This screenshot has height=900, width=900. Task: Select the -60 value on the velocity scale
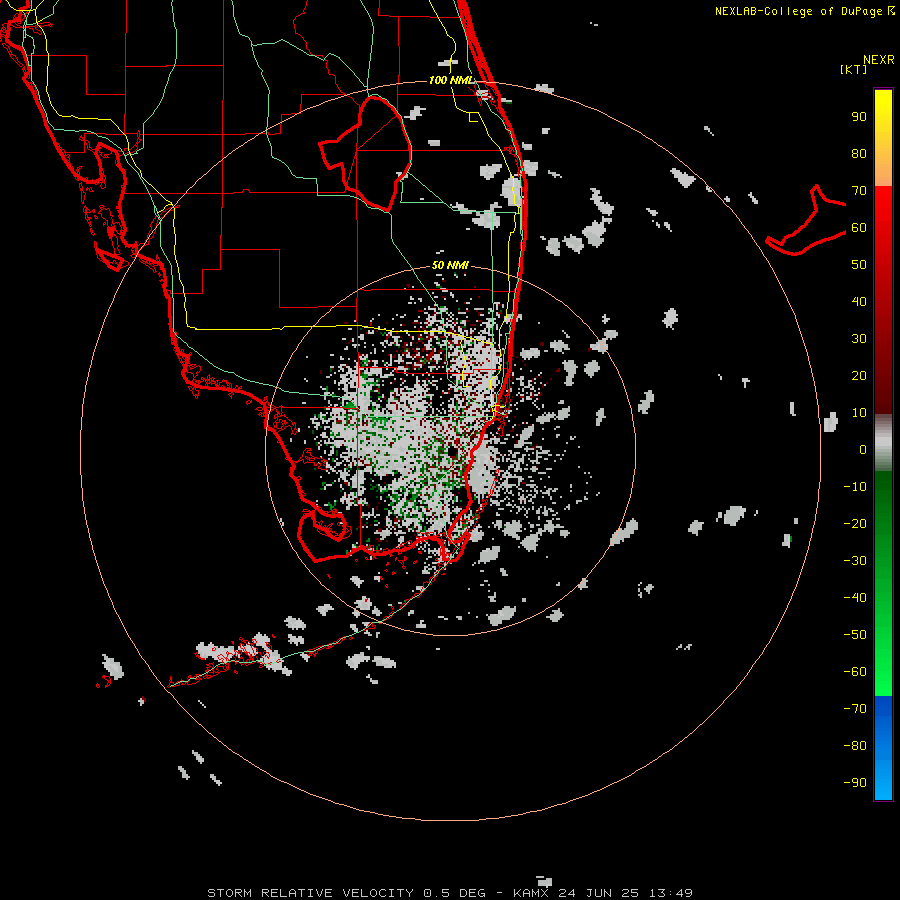coord(855,672)
